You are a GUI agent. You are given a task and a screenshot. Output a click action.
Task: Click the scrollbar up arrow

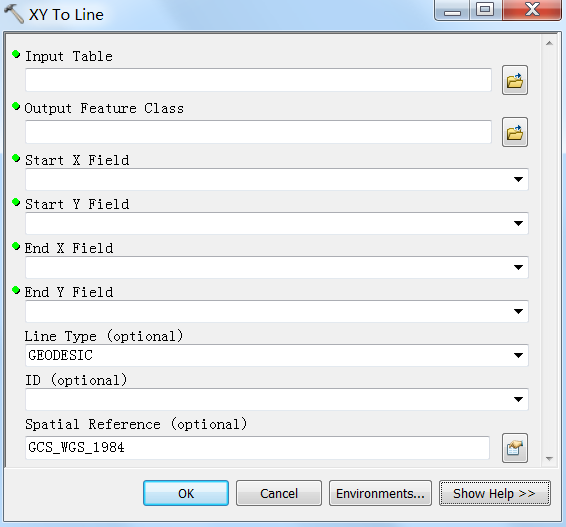click(549, 43)
